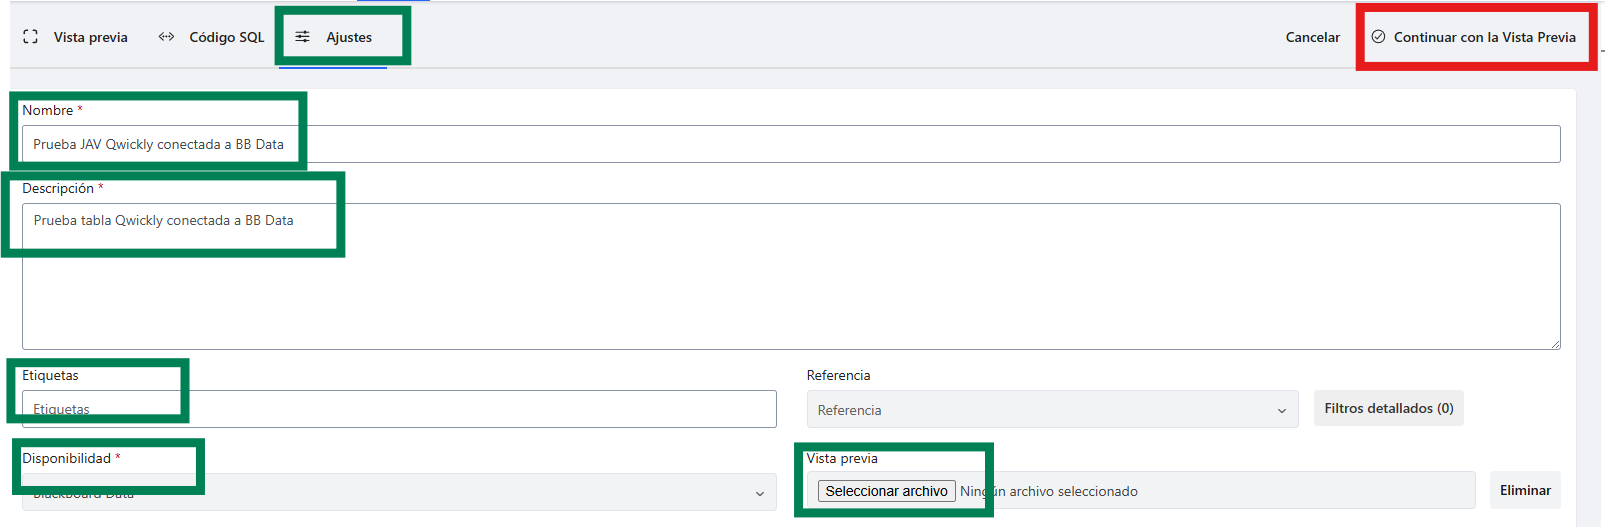
Task: Click the Referencia dropdown chevron arrow
Action: click(1282, 411)
